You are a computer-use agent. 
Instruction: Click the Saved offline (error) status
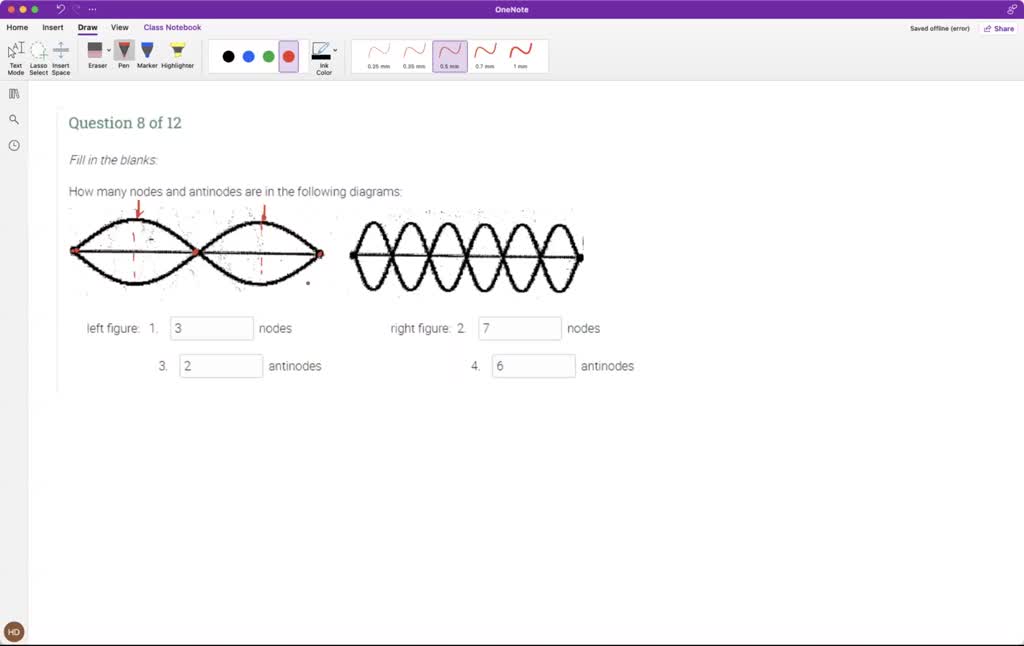tap(941, 28)
